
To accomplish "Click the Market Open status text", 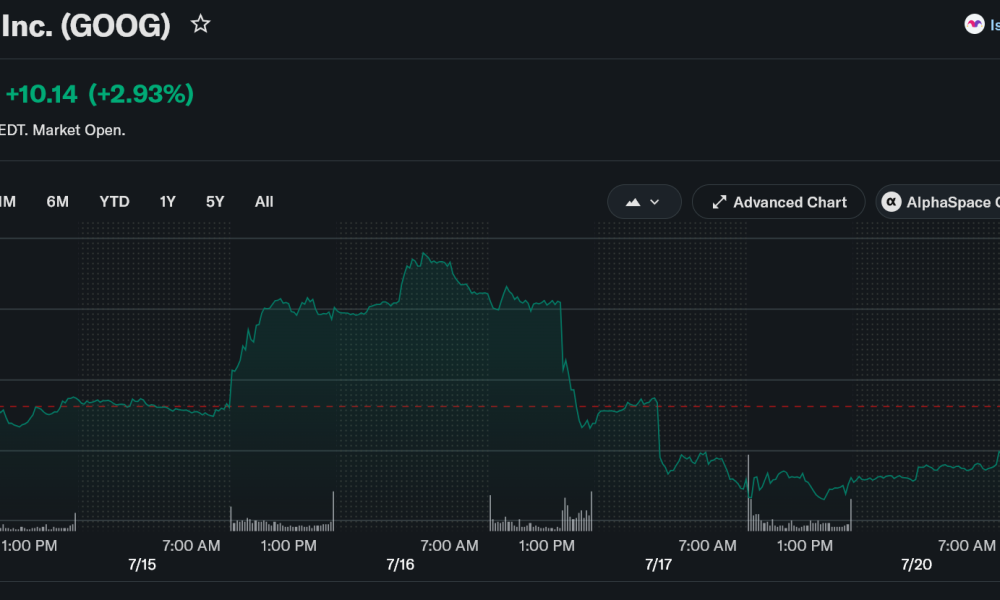I will pyautogui.click(x=79, y=130).
